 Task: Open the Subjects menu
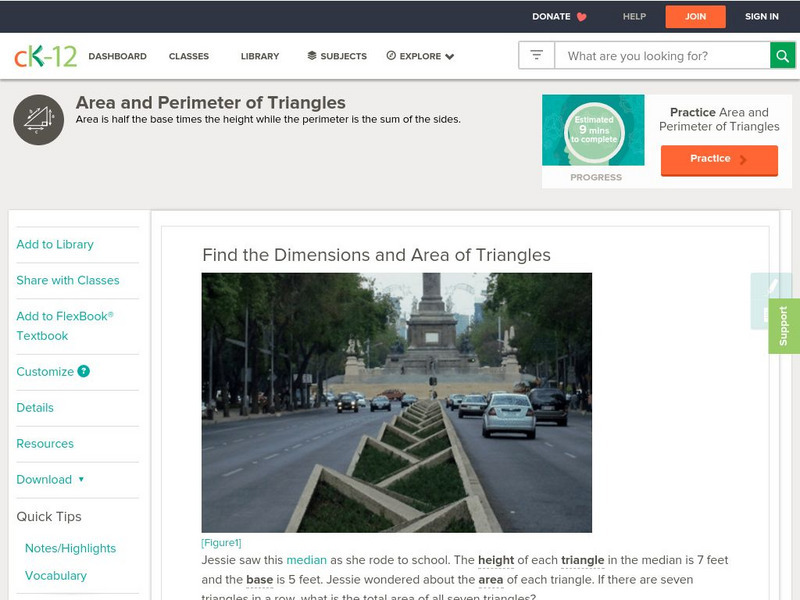tap(337, 56)
